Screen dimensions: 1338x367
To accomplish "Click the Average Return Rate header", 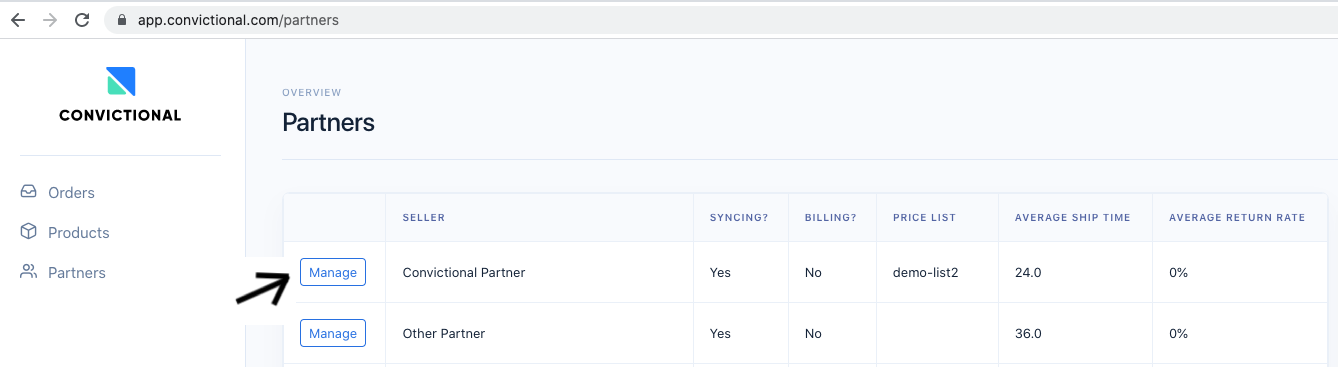I will click(1237, 218).
